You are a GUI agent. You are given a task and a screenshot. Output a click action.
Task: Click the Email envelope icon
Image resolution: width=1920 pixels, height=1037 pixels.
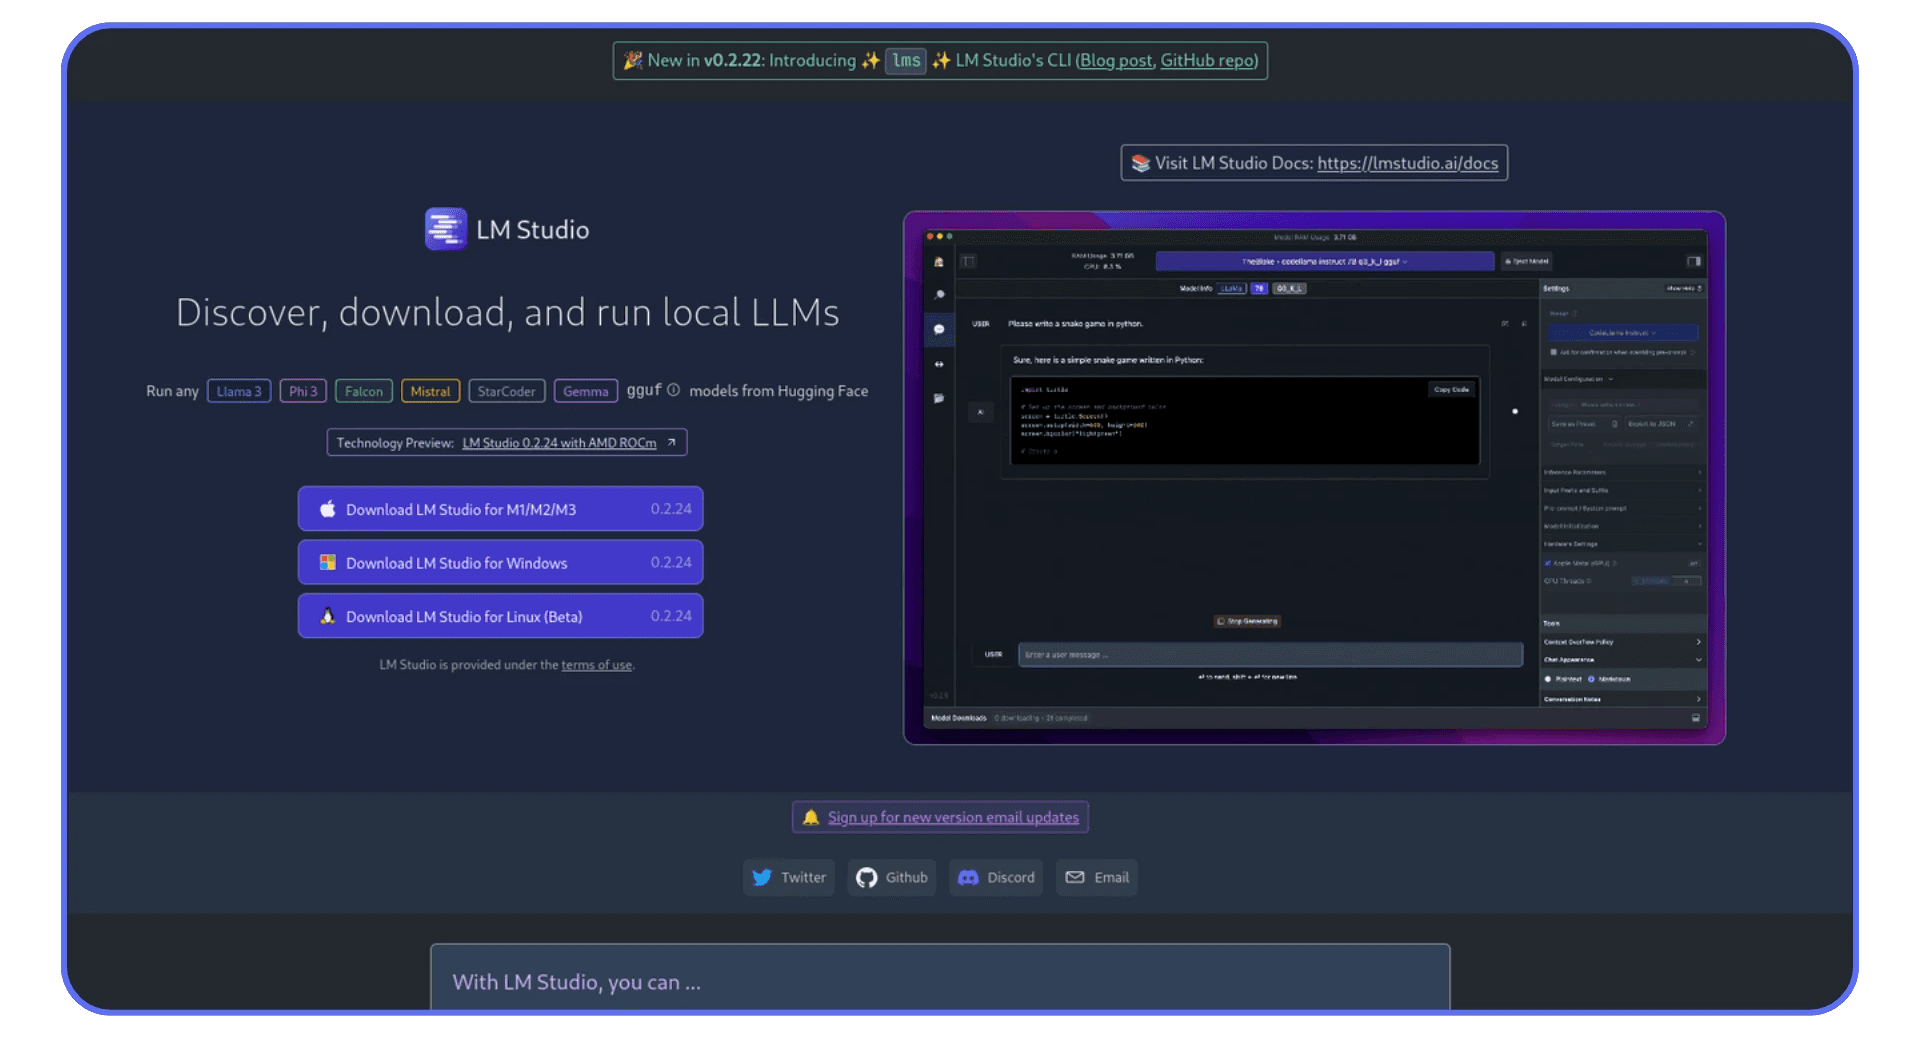pos(1075,877)
